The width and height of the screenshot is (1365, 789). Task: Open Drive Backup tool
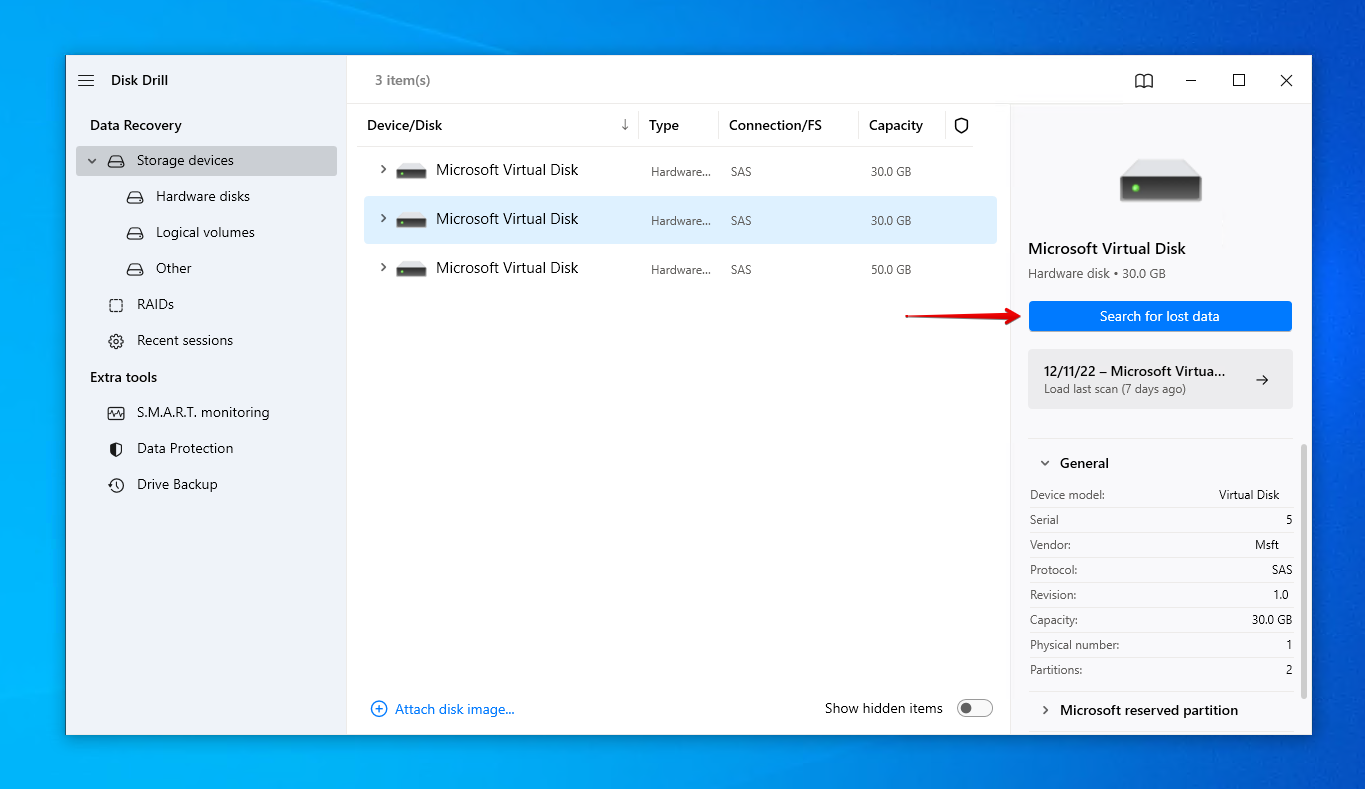177,485
